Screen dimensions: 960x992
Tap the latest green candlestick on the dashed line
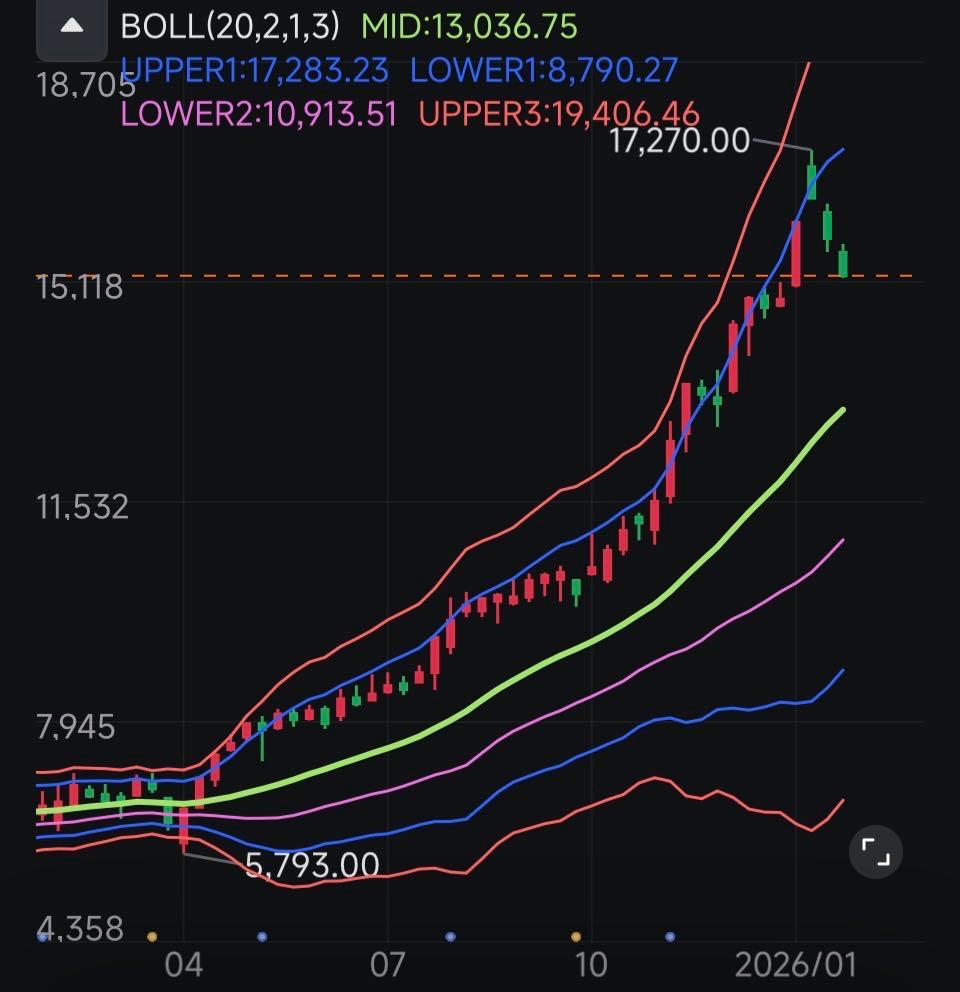point(844,262)
